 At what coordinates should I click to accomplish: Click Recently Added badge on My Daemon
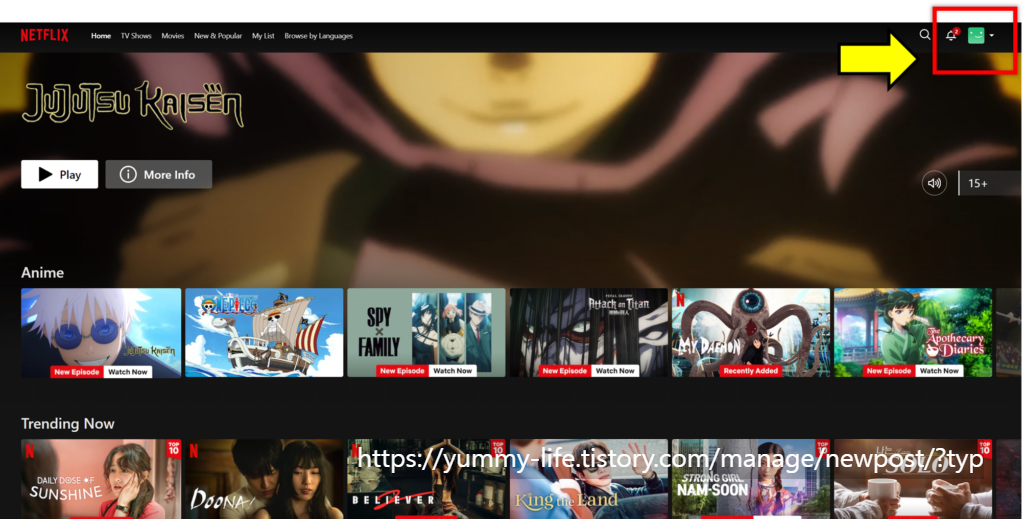tap(751, 371)
